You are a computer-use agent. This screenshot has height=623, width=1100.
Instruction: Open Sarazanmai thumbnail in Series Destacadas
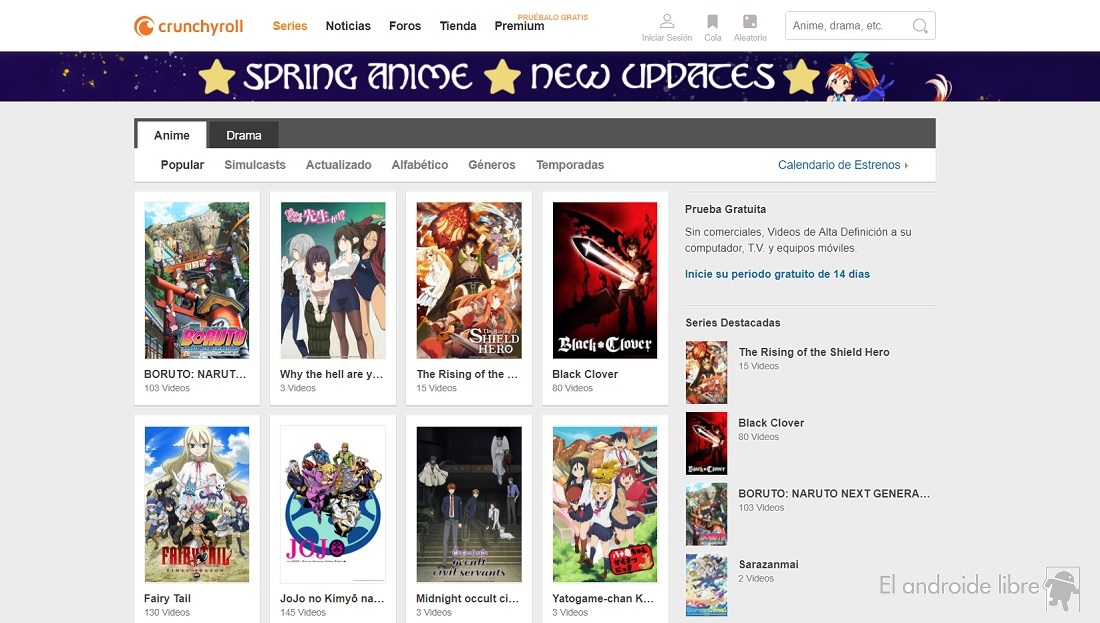[x=706, y=584]
